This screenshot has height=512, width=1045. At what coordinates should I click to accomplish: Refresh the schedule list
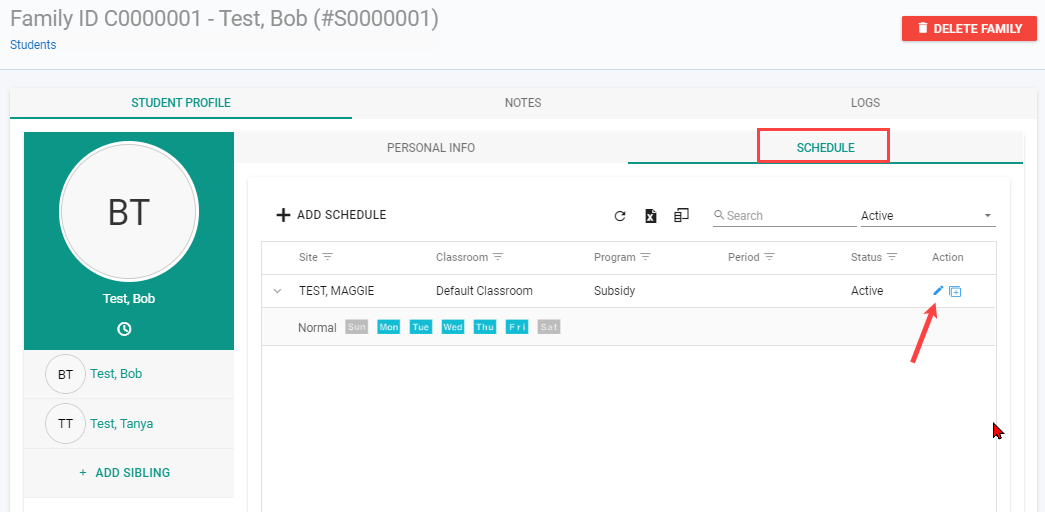[620, 216]
